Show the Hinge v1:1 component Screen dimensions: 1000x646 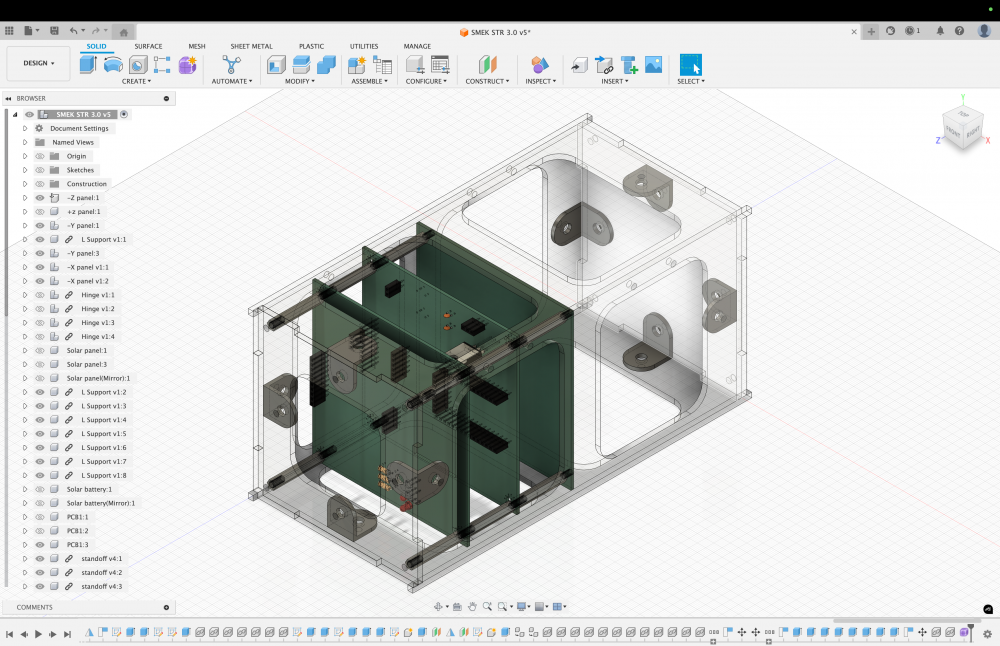click(41, 295)
